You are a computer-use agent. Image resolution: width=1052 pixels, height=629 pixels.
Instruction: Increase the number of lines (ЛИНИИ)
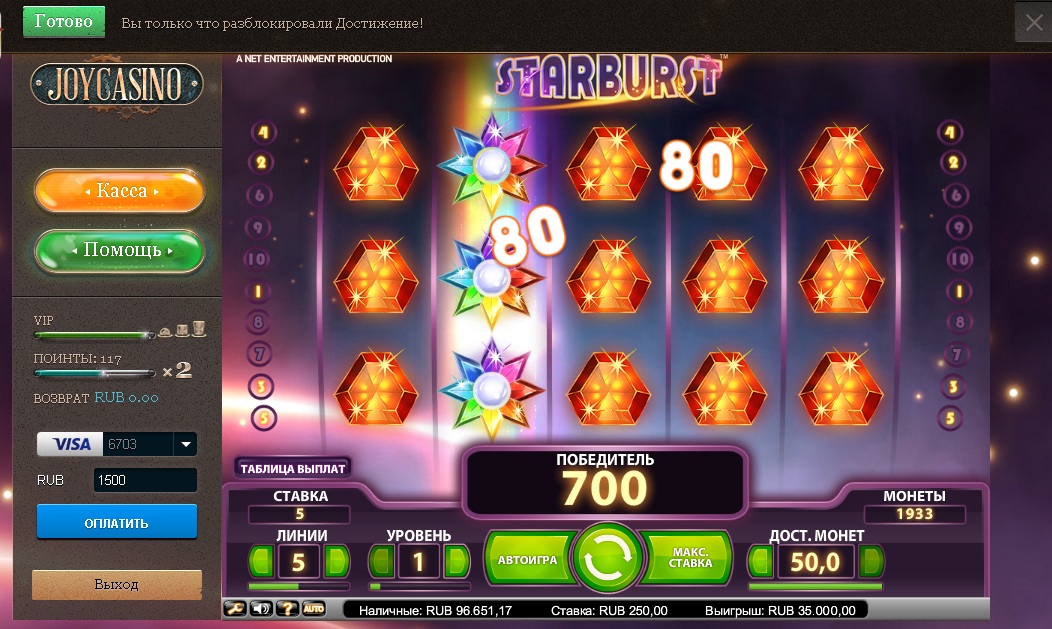coord(337,561)
